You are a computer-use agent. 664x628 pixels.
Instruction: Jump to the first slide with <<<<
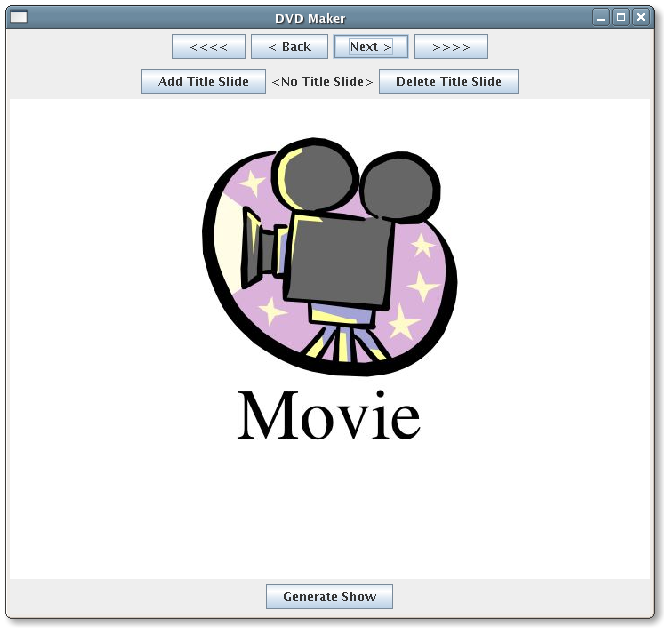(x=209, y=47)
